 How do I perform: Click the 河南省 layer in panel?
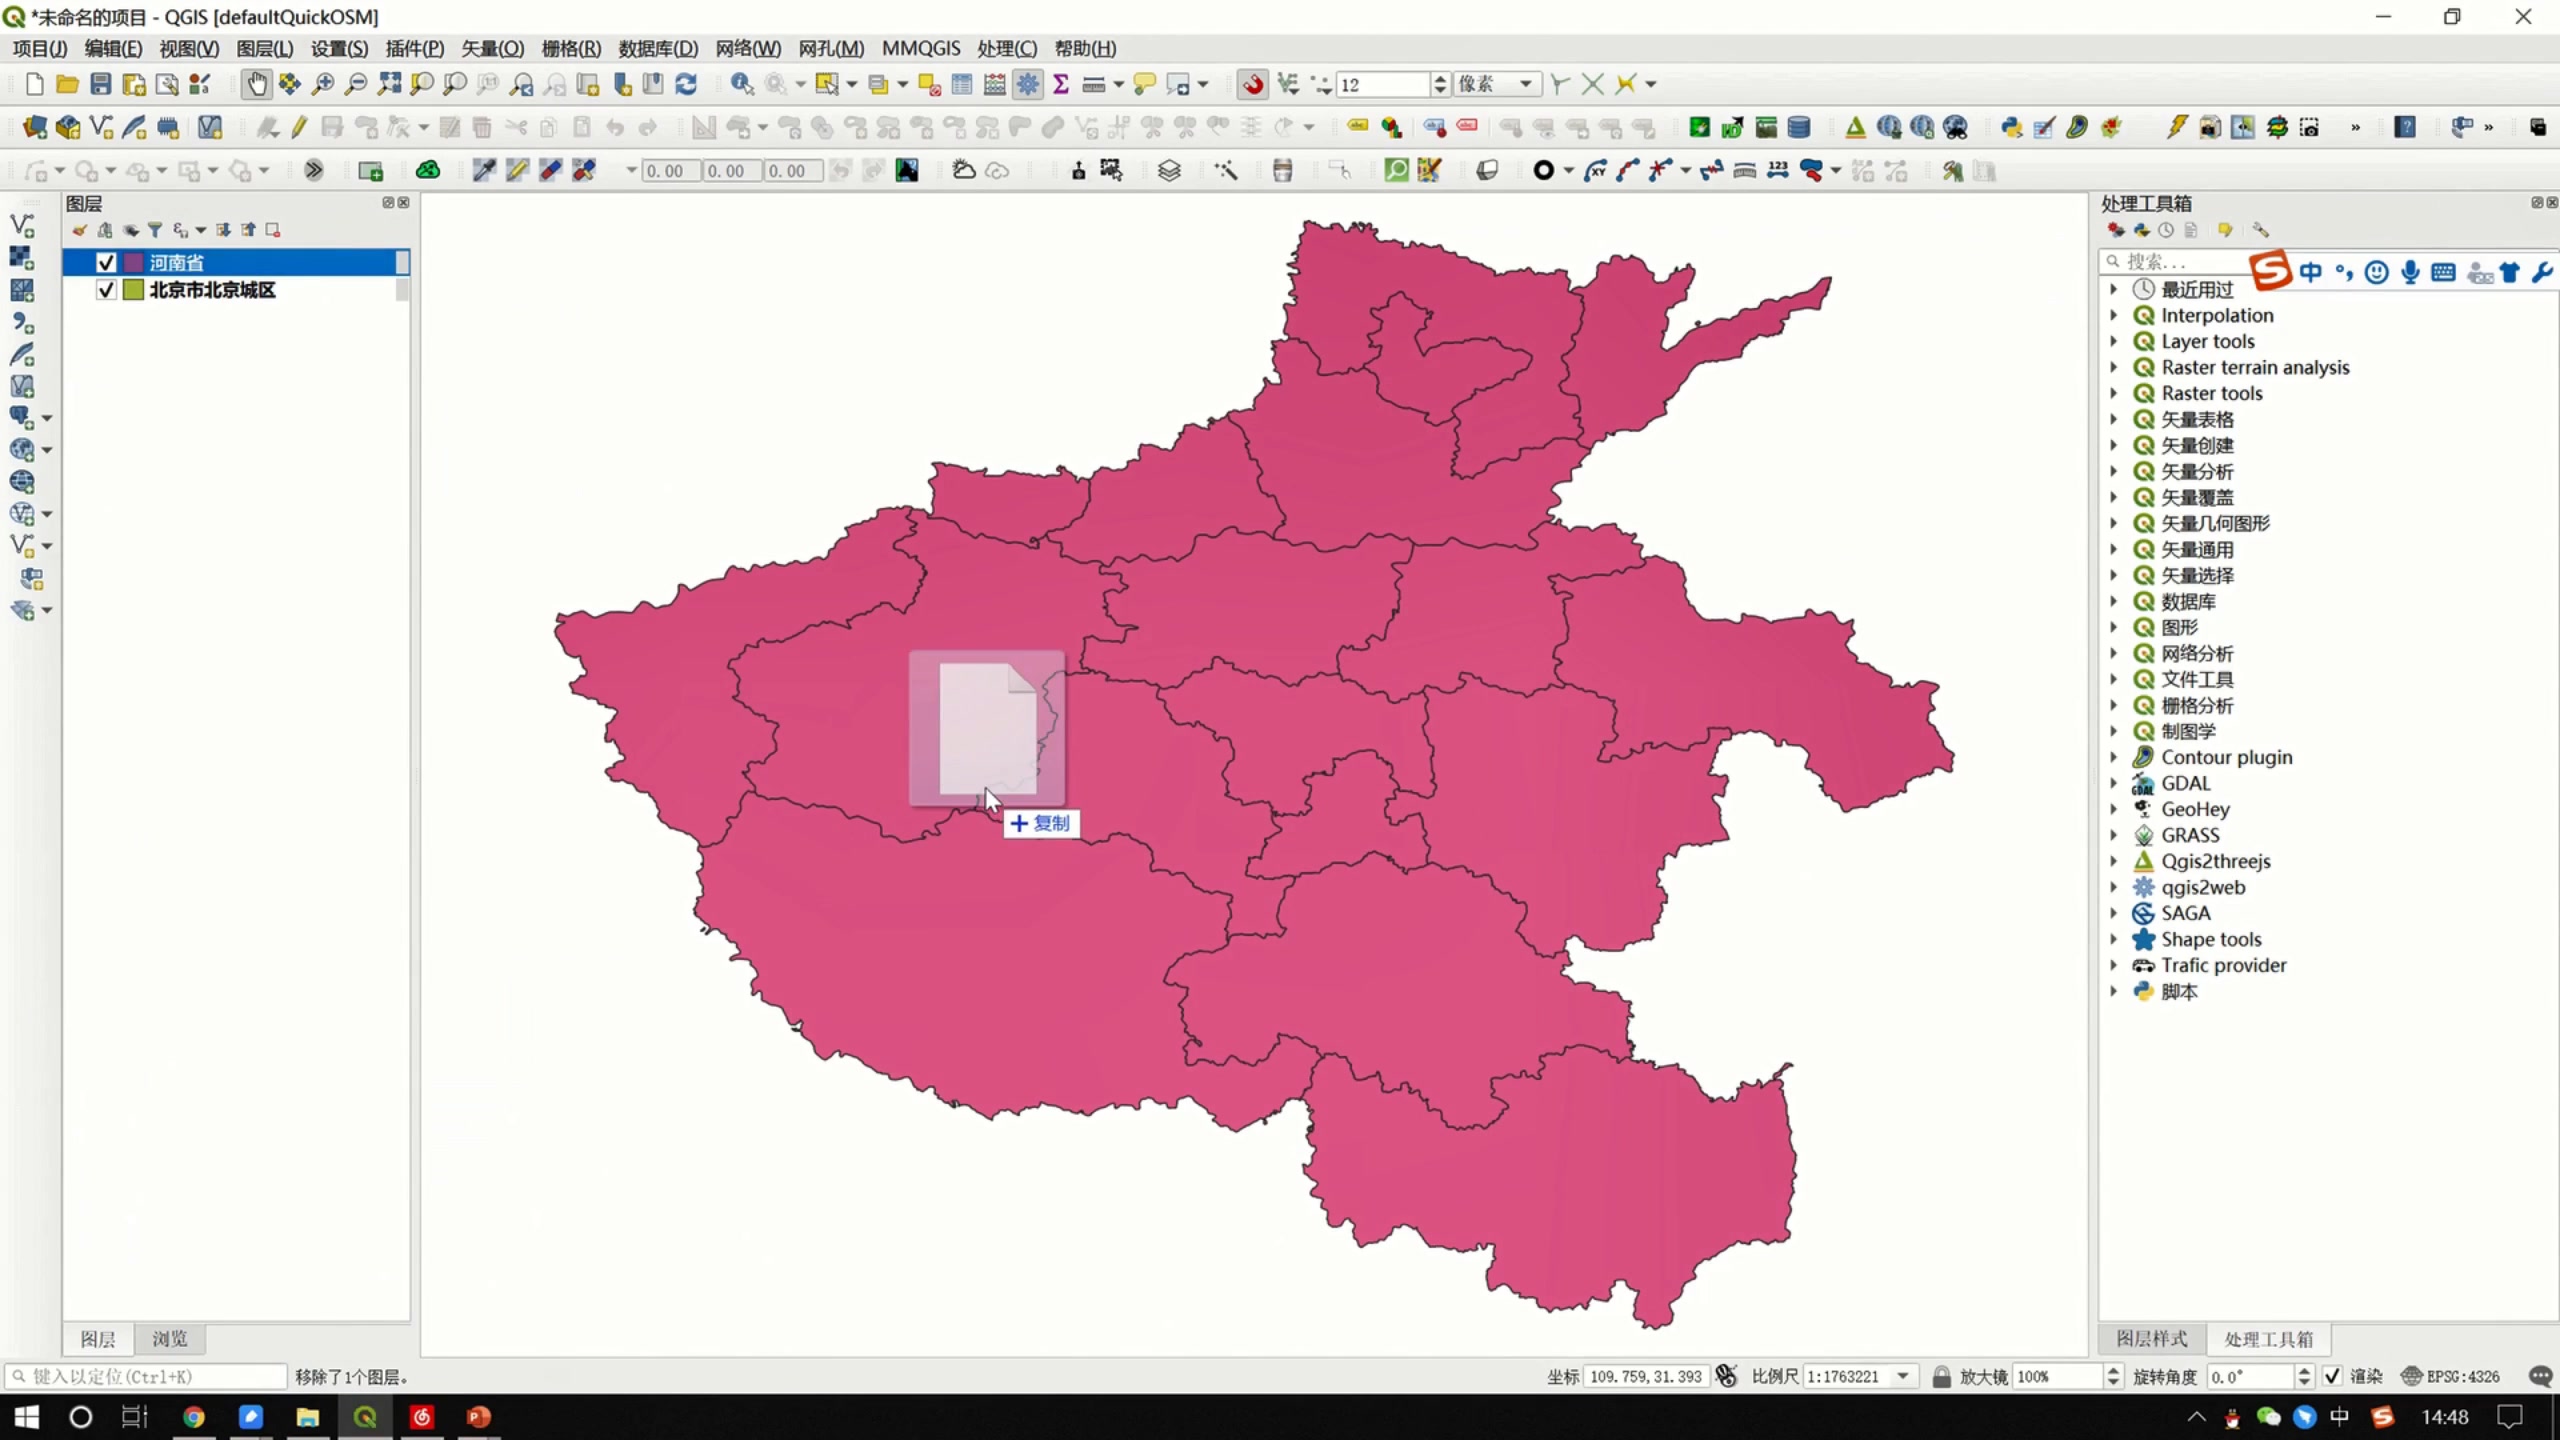176,262
